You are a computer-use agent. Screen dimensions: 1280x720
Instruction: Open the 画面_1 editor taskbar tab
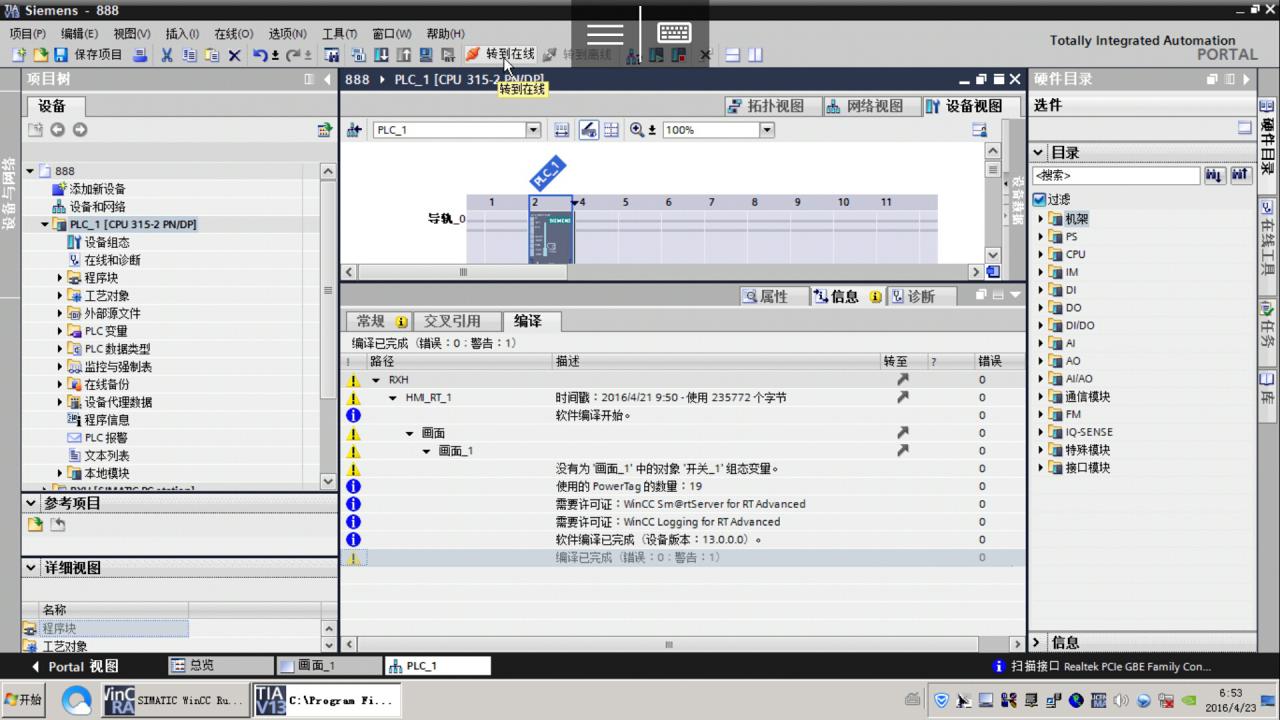pyautogui.click(x=329, y=666)
